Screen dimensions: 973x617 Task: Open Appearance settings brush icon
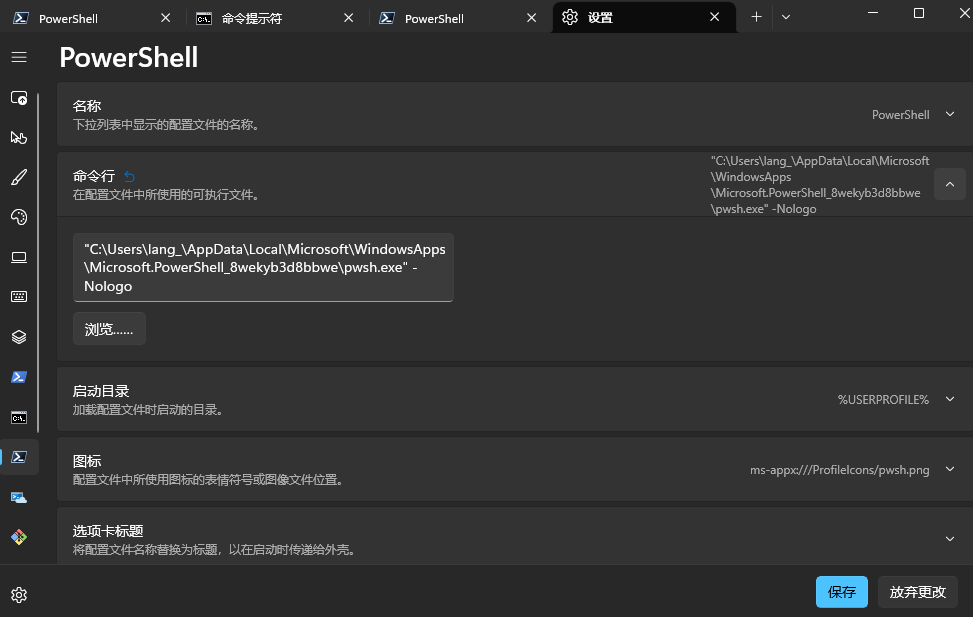pos(19,178)
